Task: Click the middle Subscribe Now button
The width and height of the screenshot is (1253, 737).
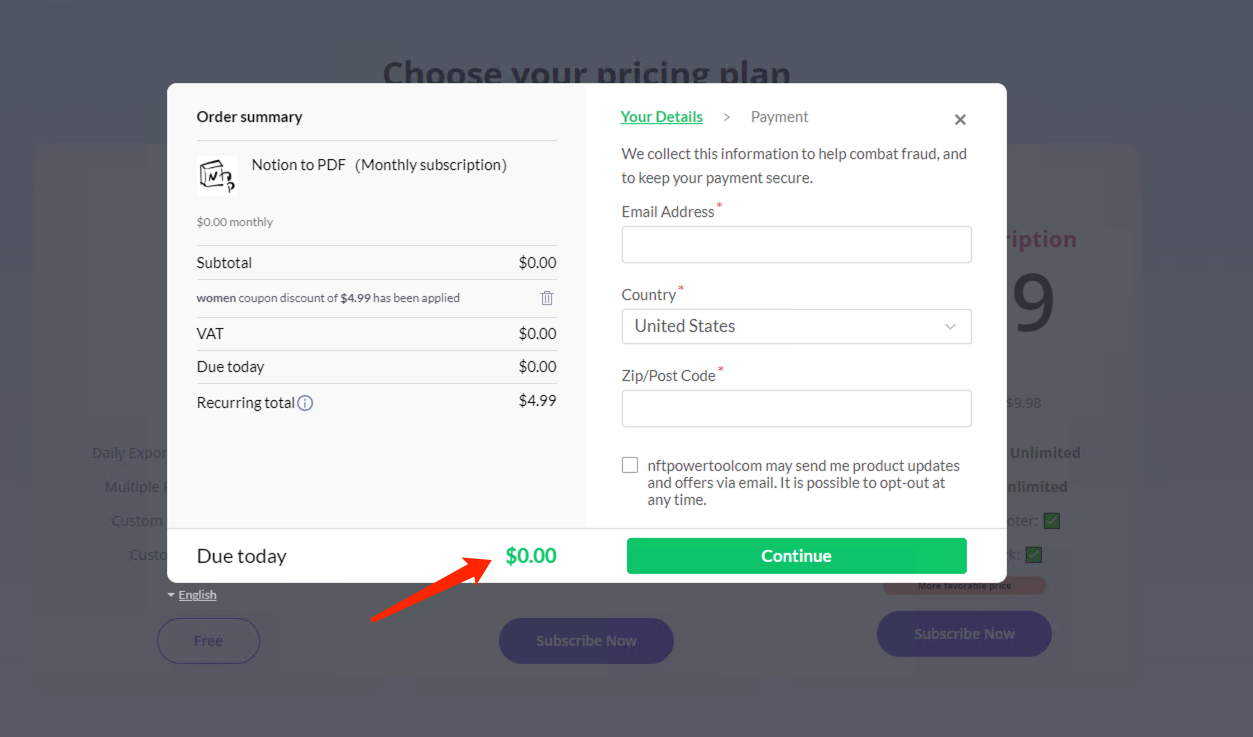Action: [x=586, y=640]
